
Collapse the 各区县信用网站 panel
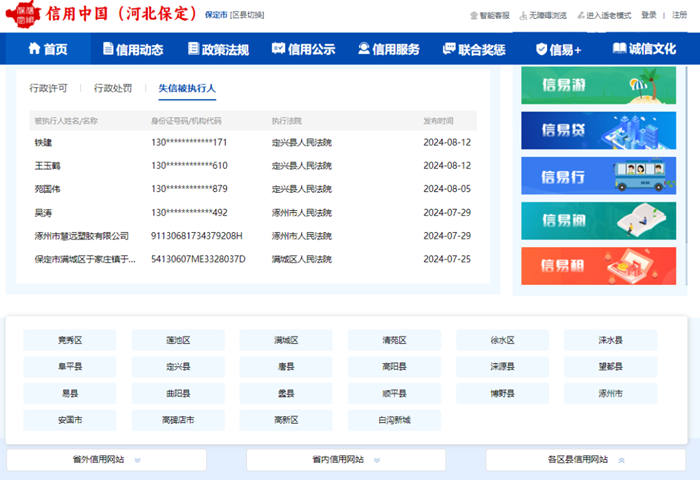click(585, 460)
